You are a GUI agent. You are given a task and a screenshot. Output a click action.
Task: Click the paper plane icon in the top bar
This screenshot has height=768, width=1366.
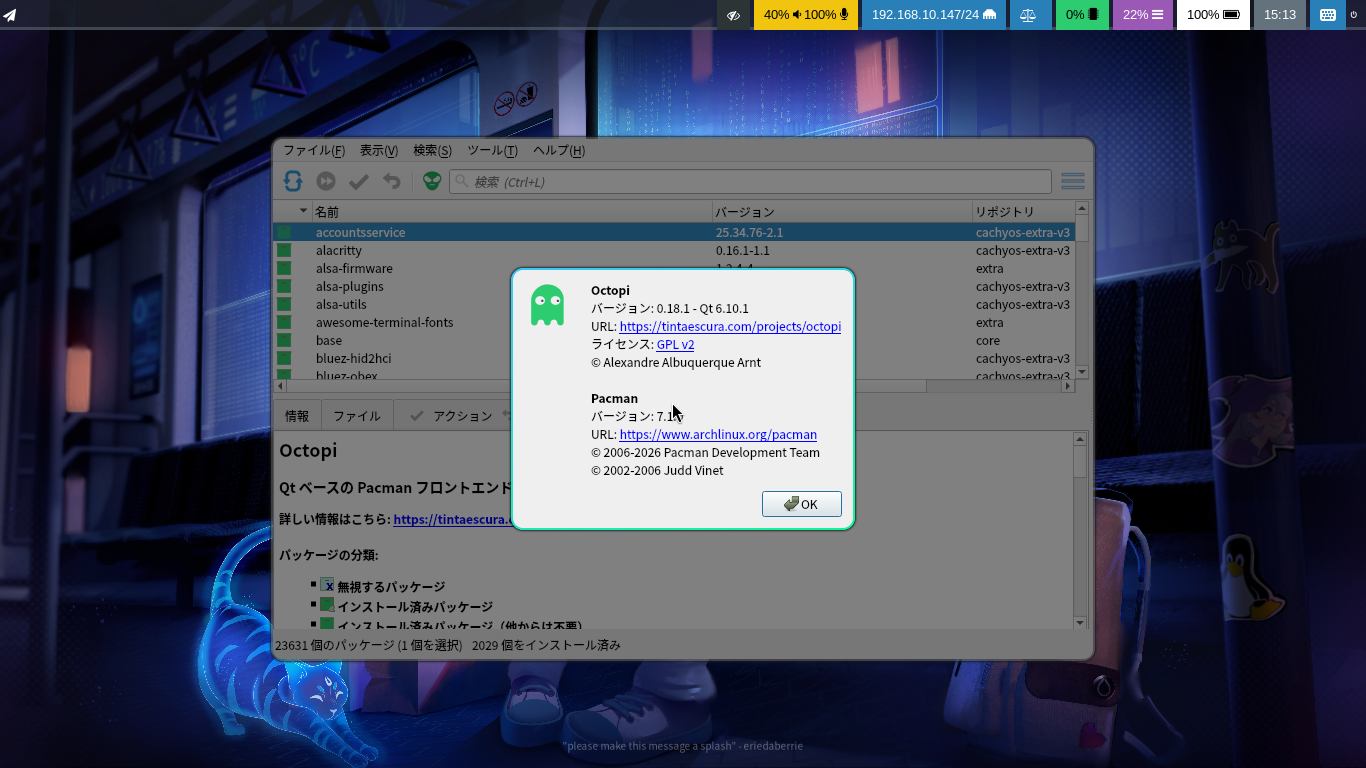10,15
